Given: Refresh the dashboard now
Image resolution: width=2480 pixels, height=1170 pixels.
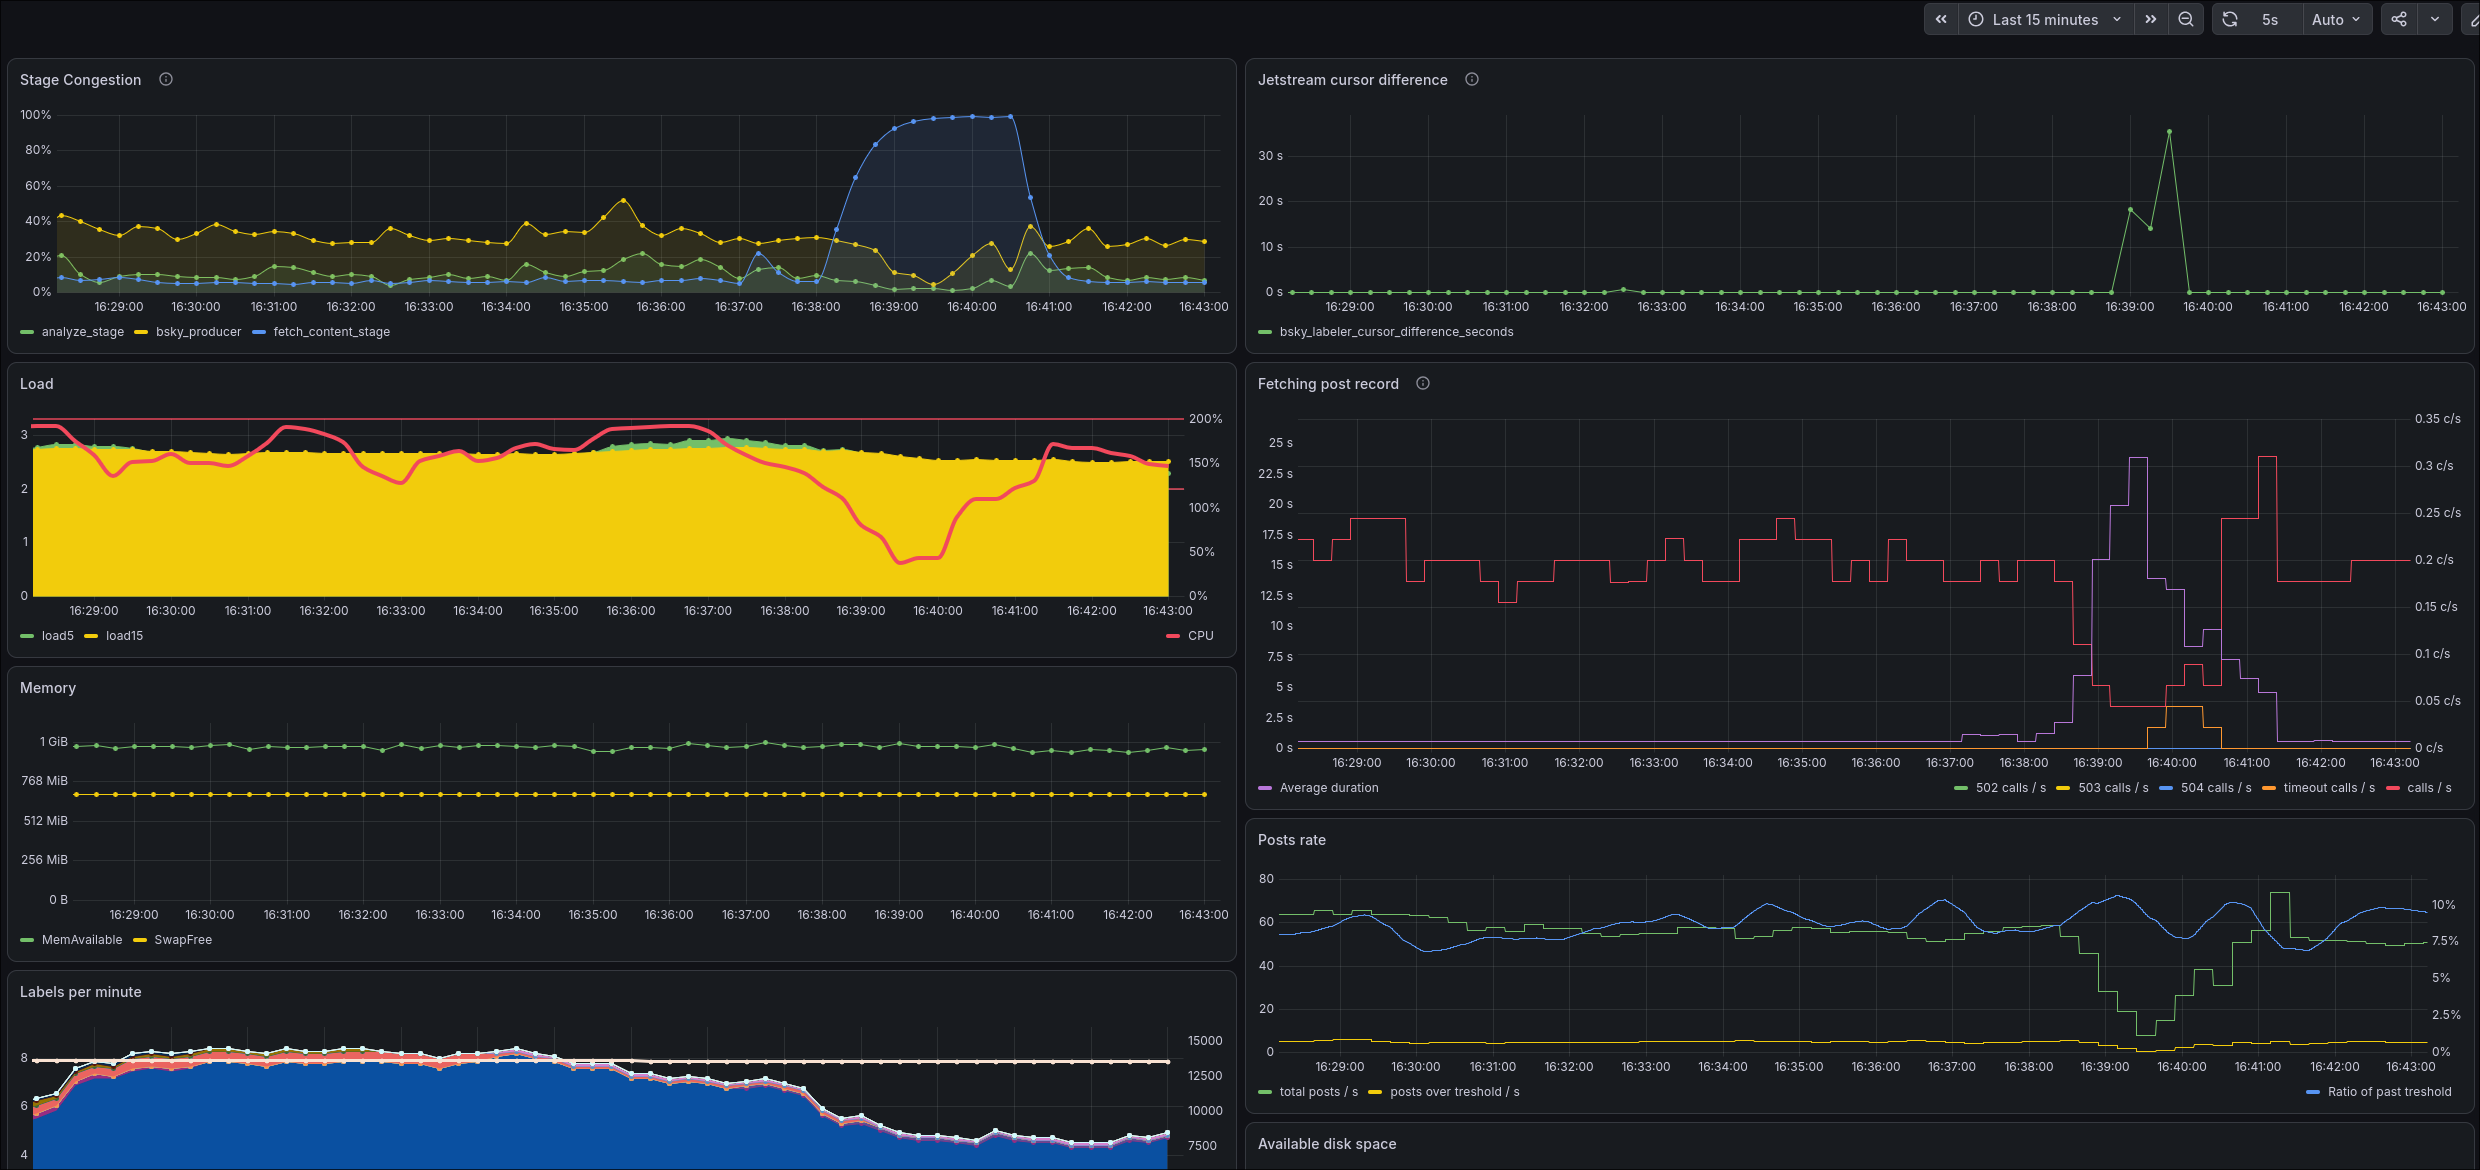Looking at the screenshot, I should tap(2230, 19).
